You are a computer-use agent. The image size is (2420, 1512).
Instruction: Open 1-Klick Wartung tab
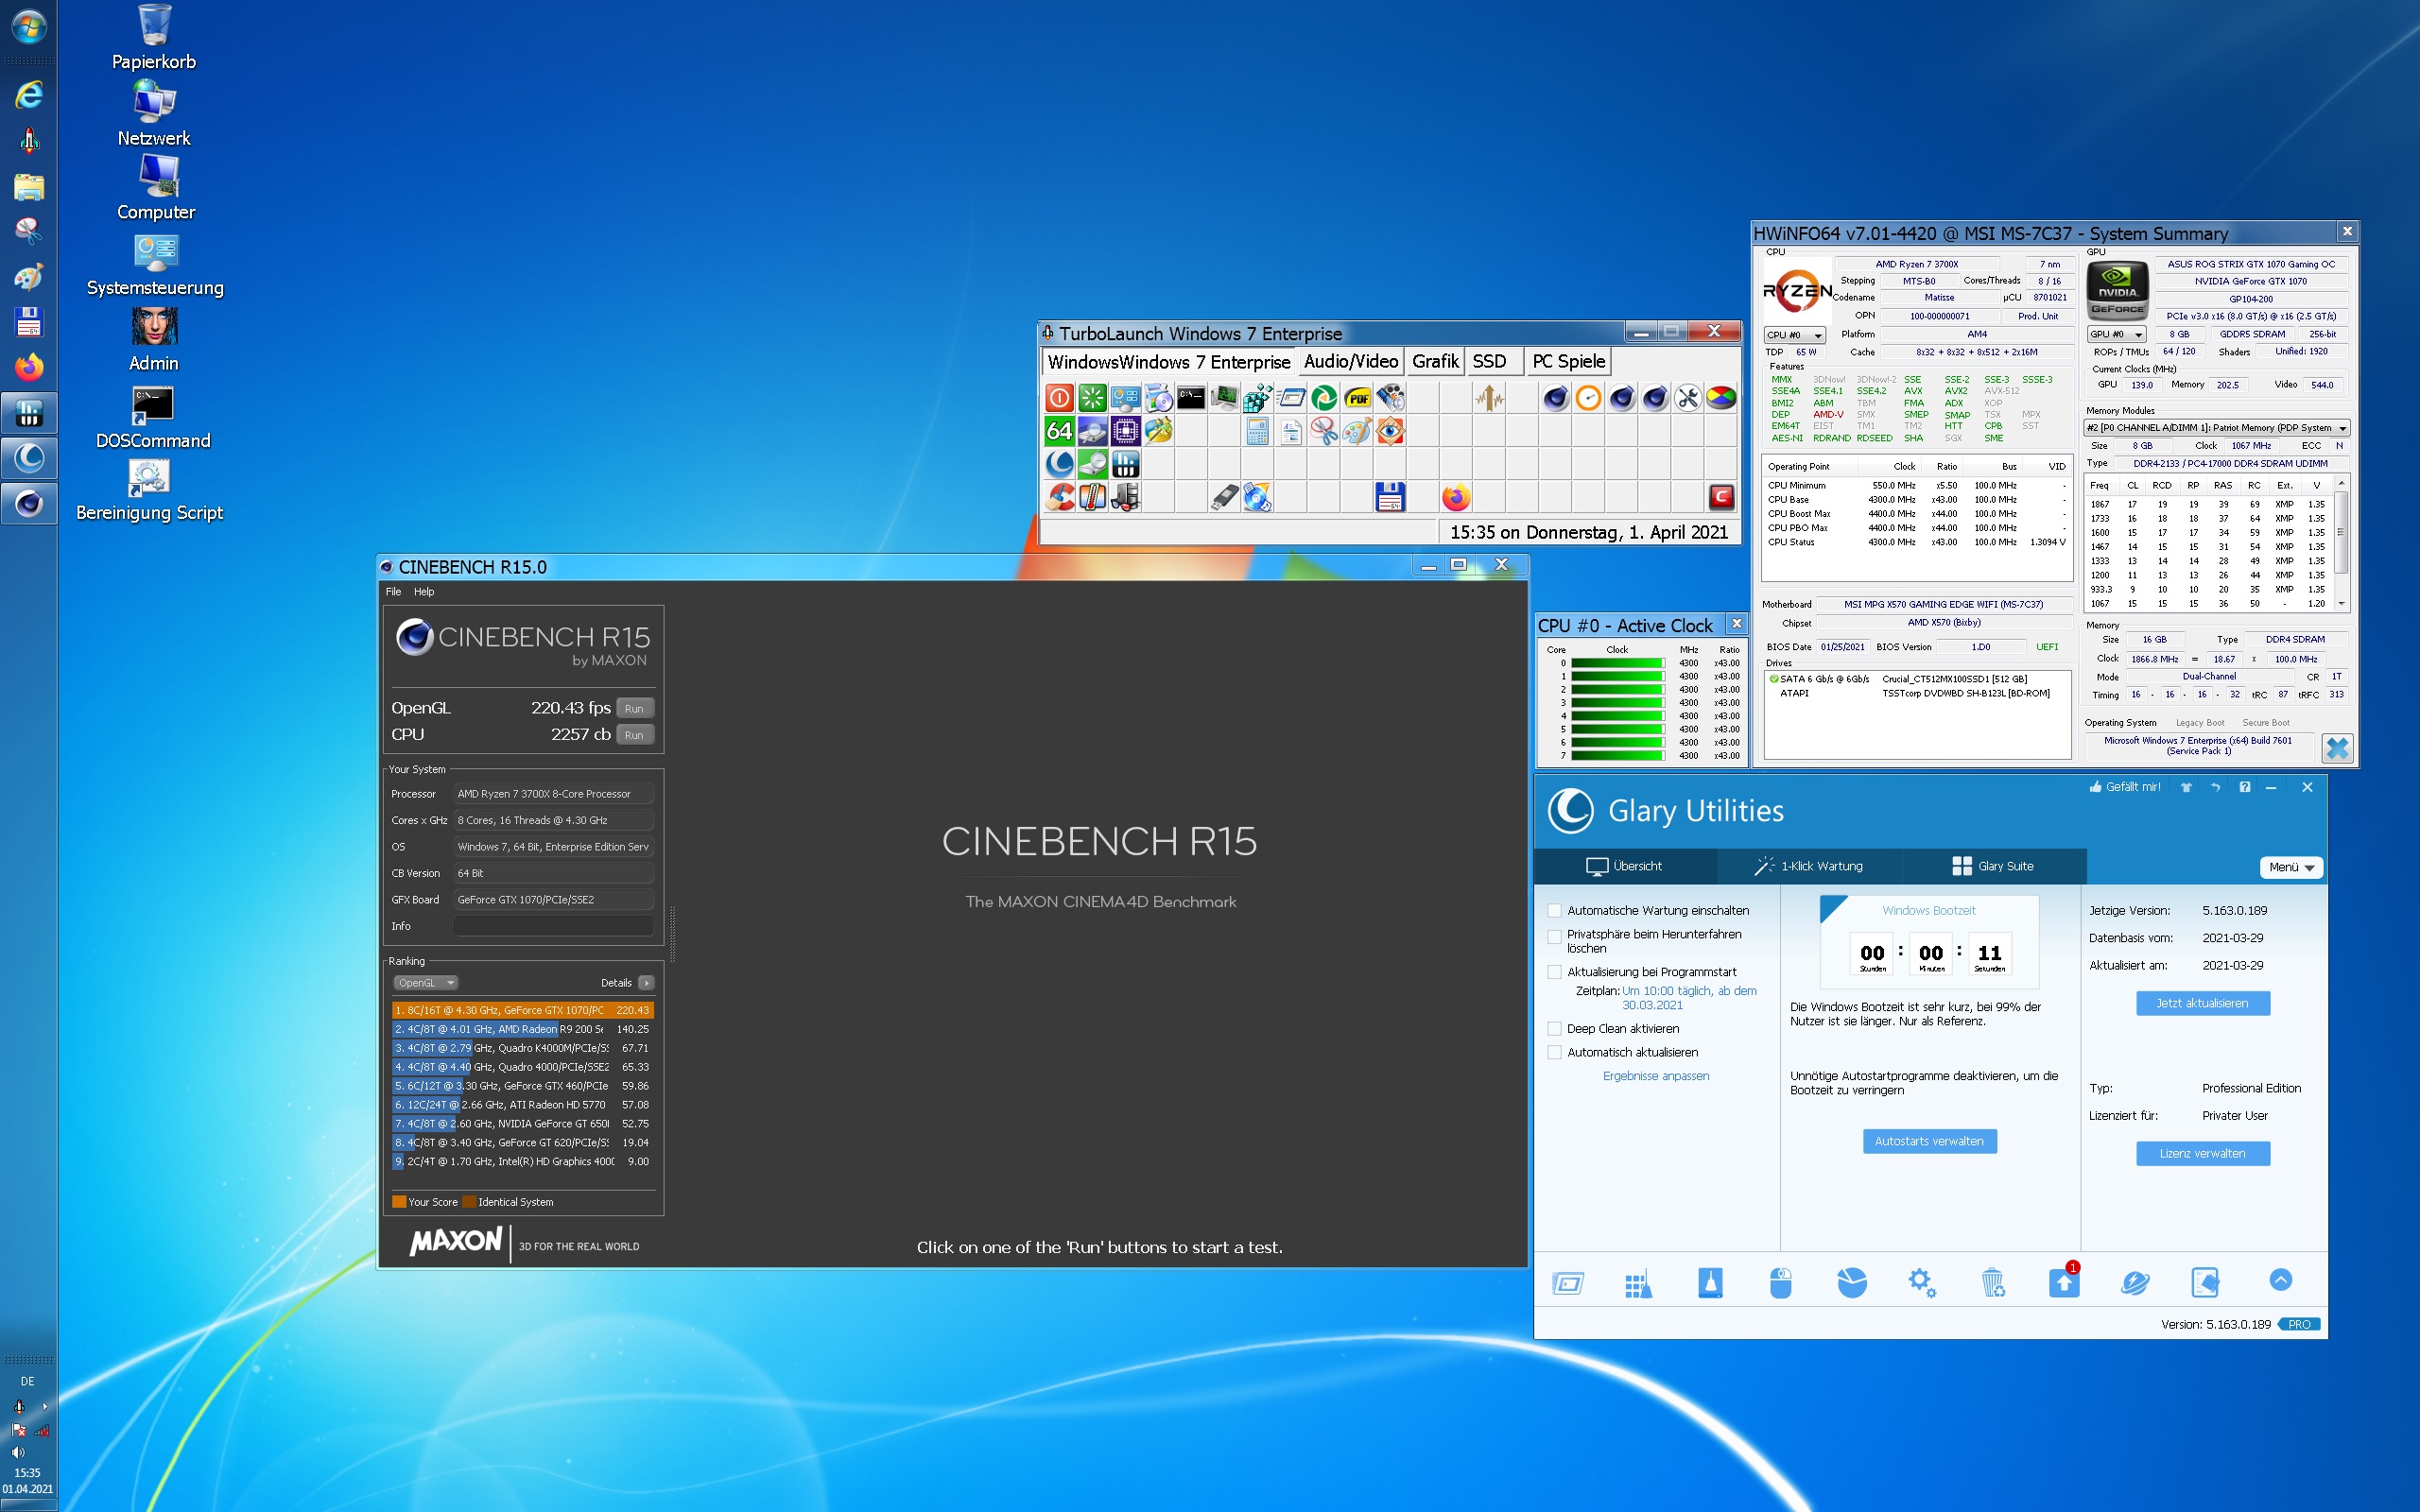[x=1809, y=866]
